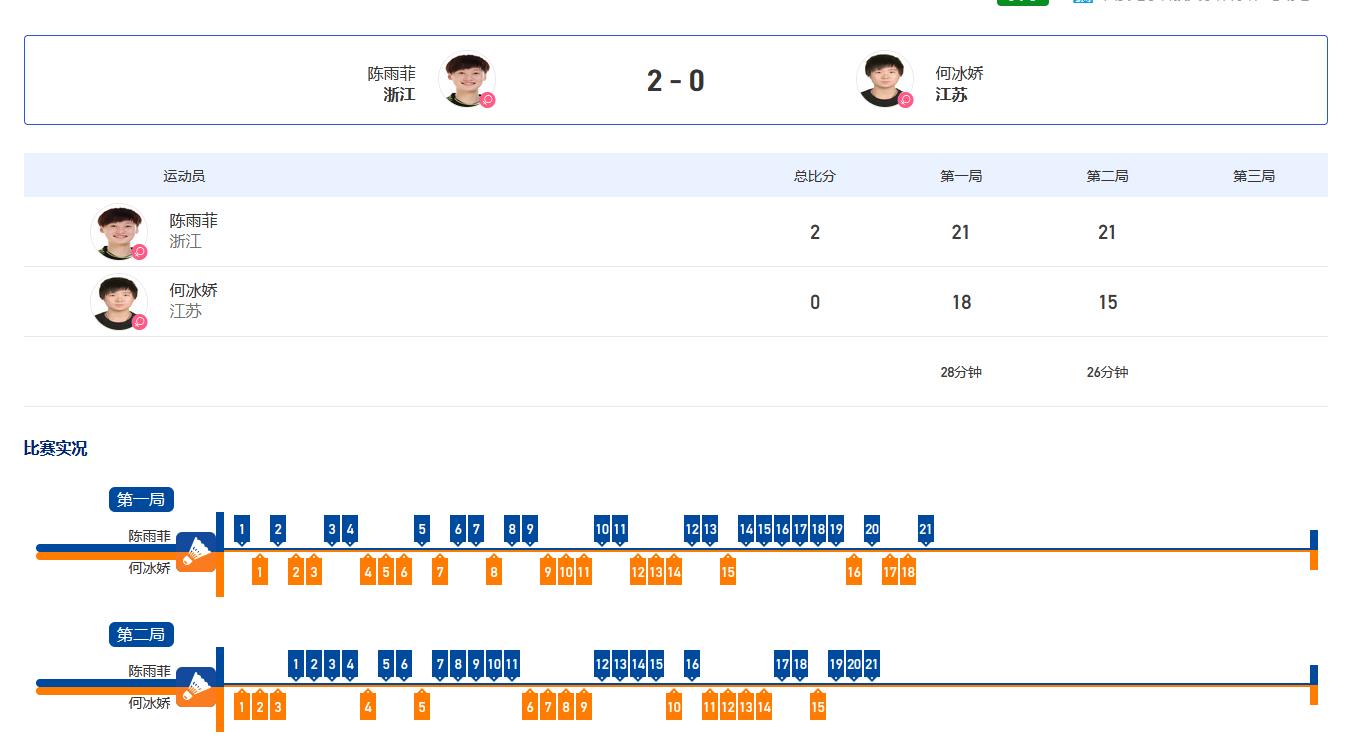Open 何冰娇 name link in score table

point(193,291)
